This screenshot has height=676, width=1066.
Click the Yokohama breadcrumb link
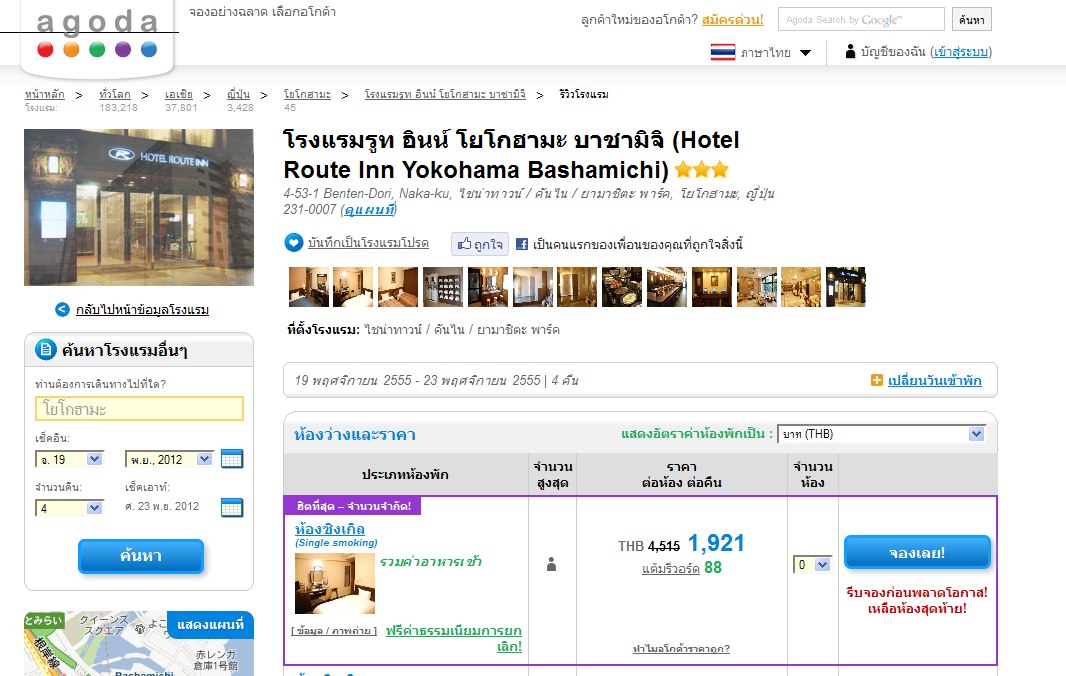(307, 95)
